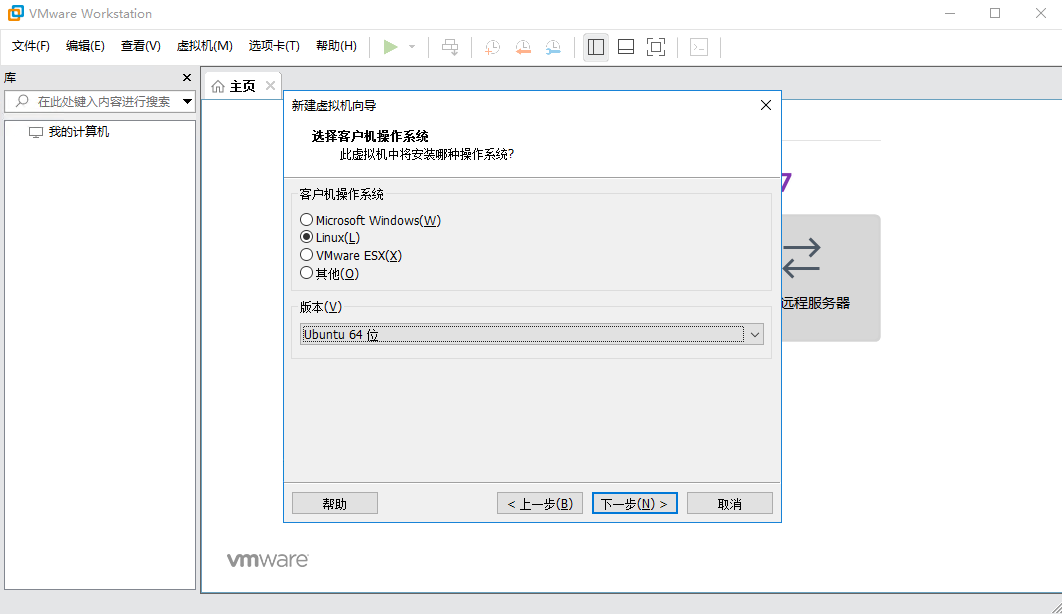Select 其他(O) radio button
Screen dimensions: 1062x614
pyautogui.click(x=307, y=273)
